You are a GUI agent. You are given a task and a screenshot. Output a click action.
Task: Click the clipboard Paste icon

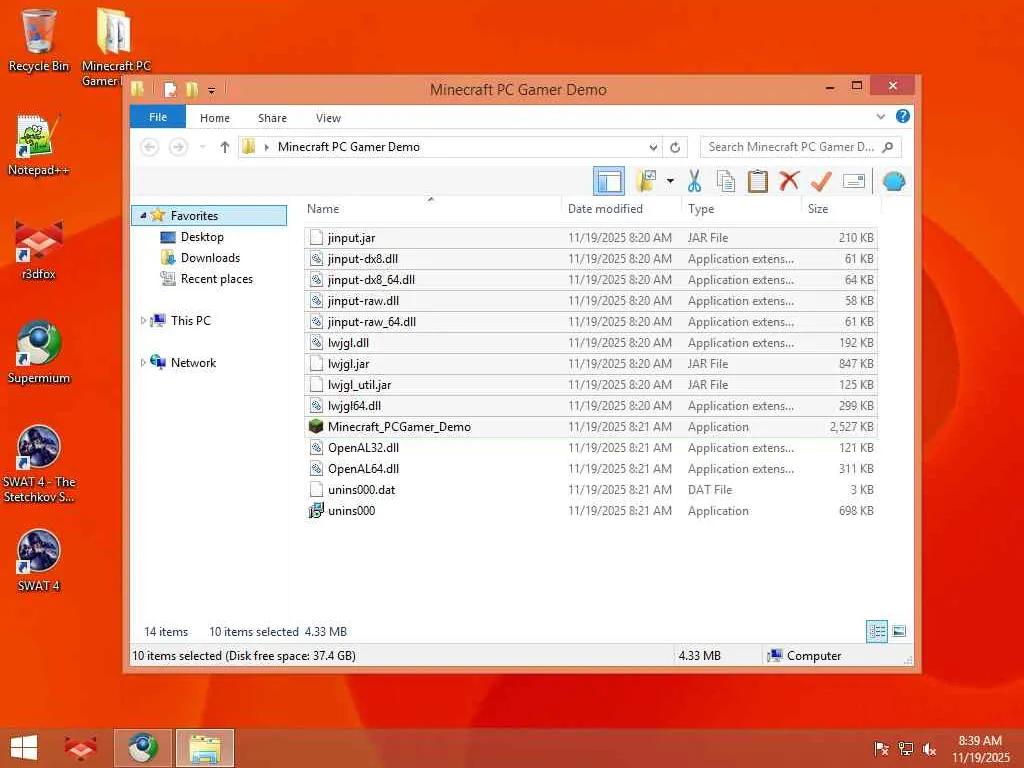pos(758,181)
